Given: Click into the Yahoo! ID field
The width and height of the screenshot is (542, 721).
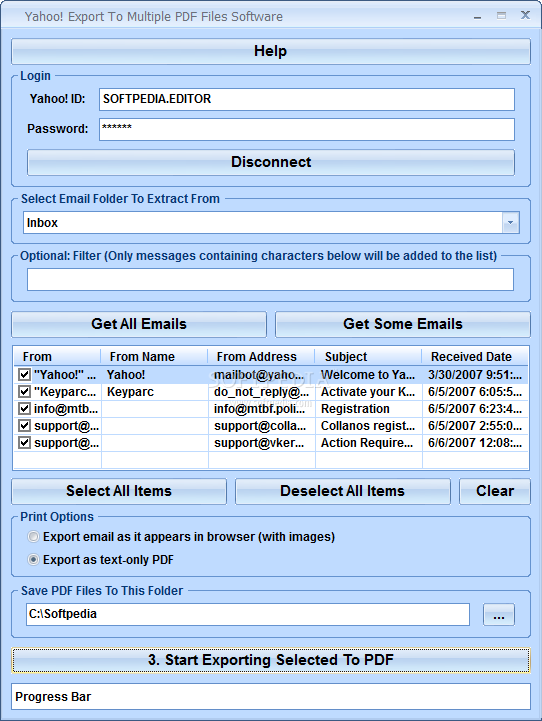Looking at the screenshot, I should [307, 99].
